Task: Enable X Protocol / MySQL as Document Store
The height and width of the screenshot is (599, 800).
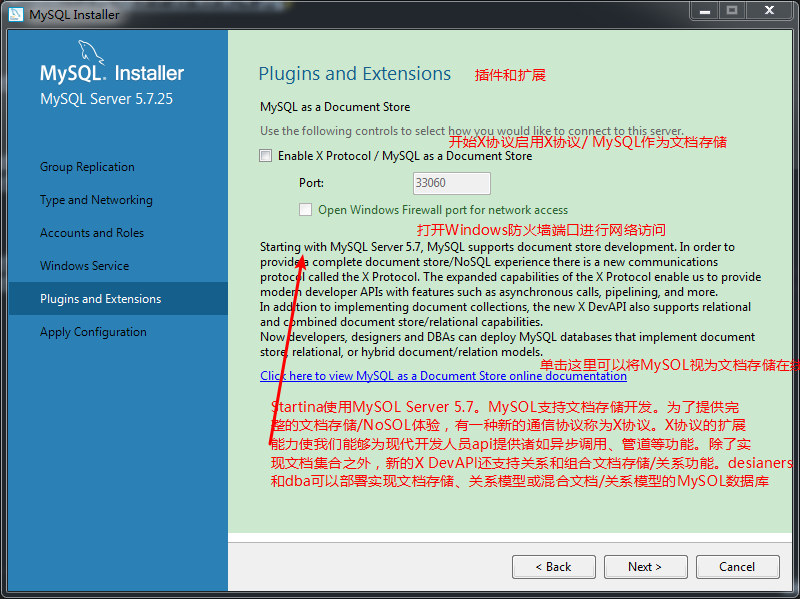Action: pyautogui.click(x=266, y=156)
